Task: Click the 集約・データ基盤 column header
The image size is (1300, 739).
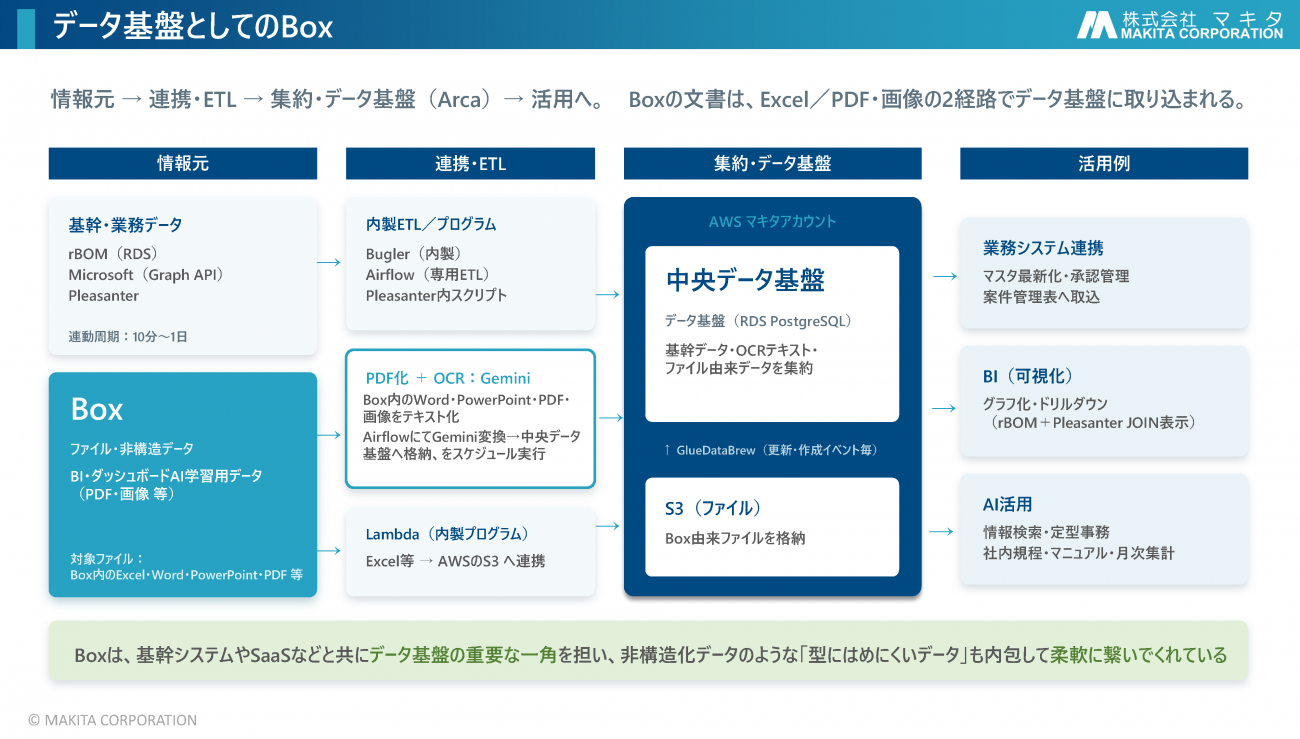Action: (772, 163)
